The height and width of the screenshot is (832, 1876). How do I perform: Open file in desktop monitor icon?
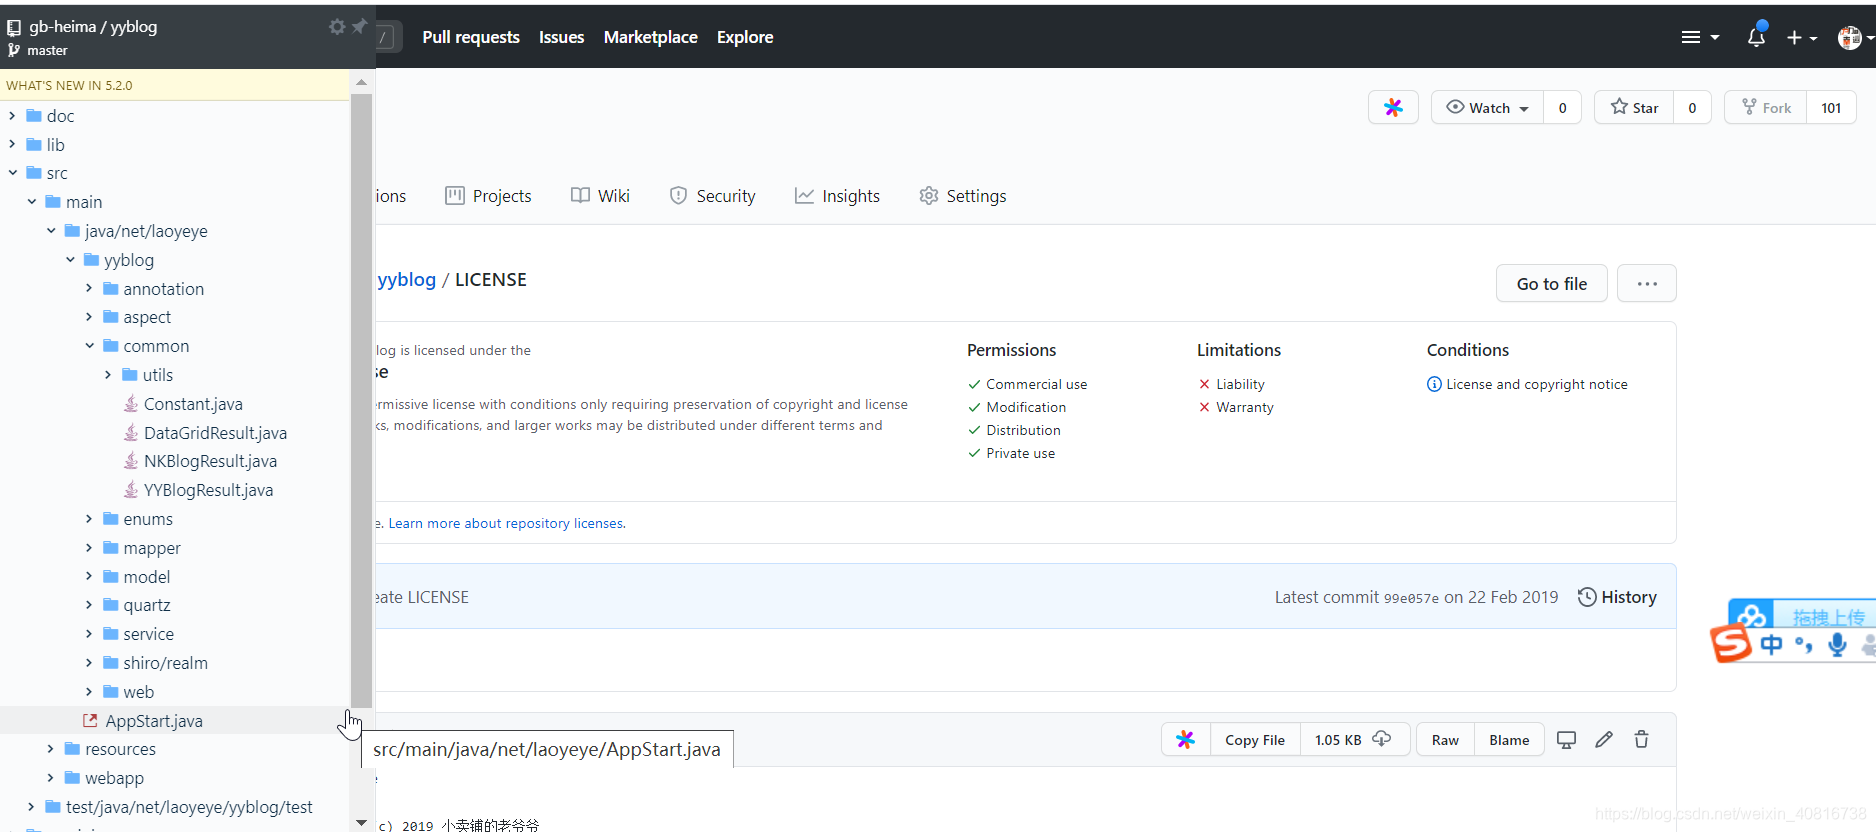point(1567,740)
